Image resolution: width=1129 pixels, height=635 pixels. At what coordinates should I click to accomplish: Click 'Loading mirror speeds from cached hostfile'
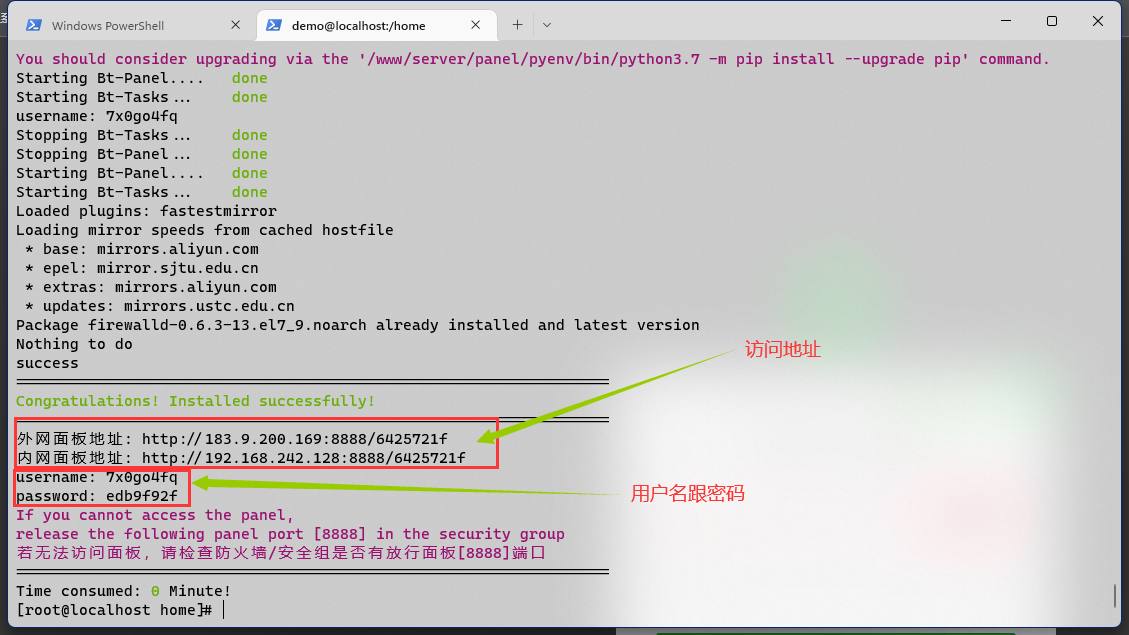point(204,230)
